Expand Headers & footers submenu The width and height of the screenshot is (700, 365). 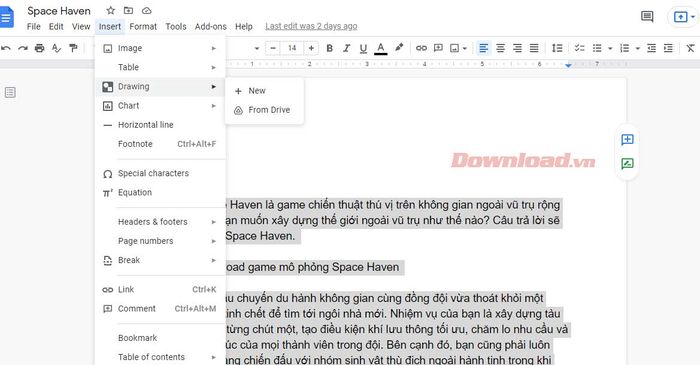(x=160, y=222)
